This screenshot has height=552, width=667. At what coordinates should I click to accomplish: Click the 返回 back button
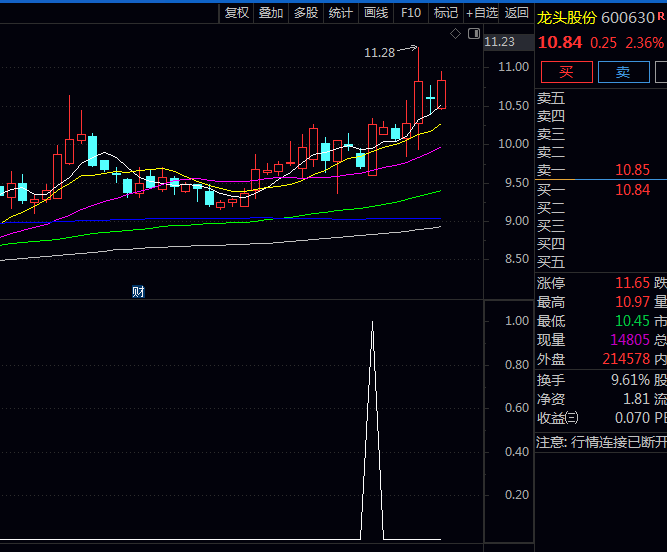click(516, 13)
